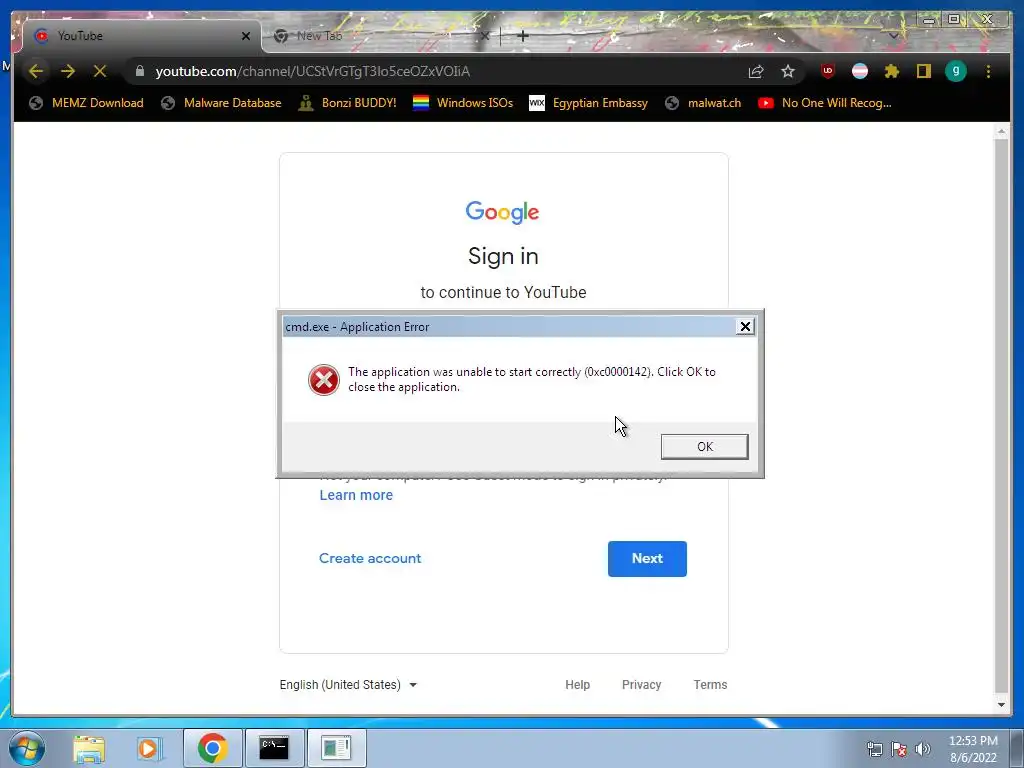Click the striped round extension icon
The width and height of the screenshot is (1024, 768).
(x=859, y=71)
